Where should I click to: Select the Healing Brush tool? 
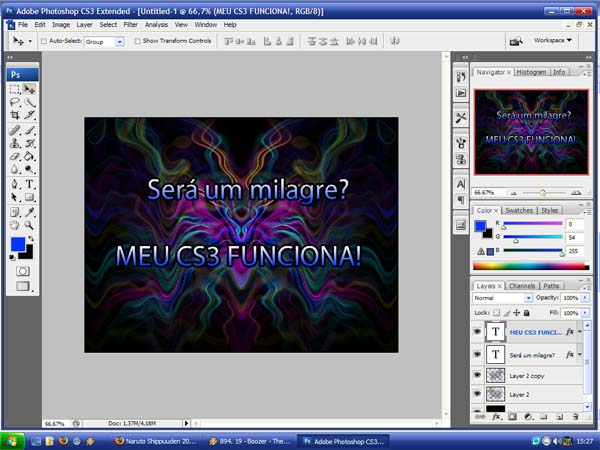pos(15,130)
